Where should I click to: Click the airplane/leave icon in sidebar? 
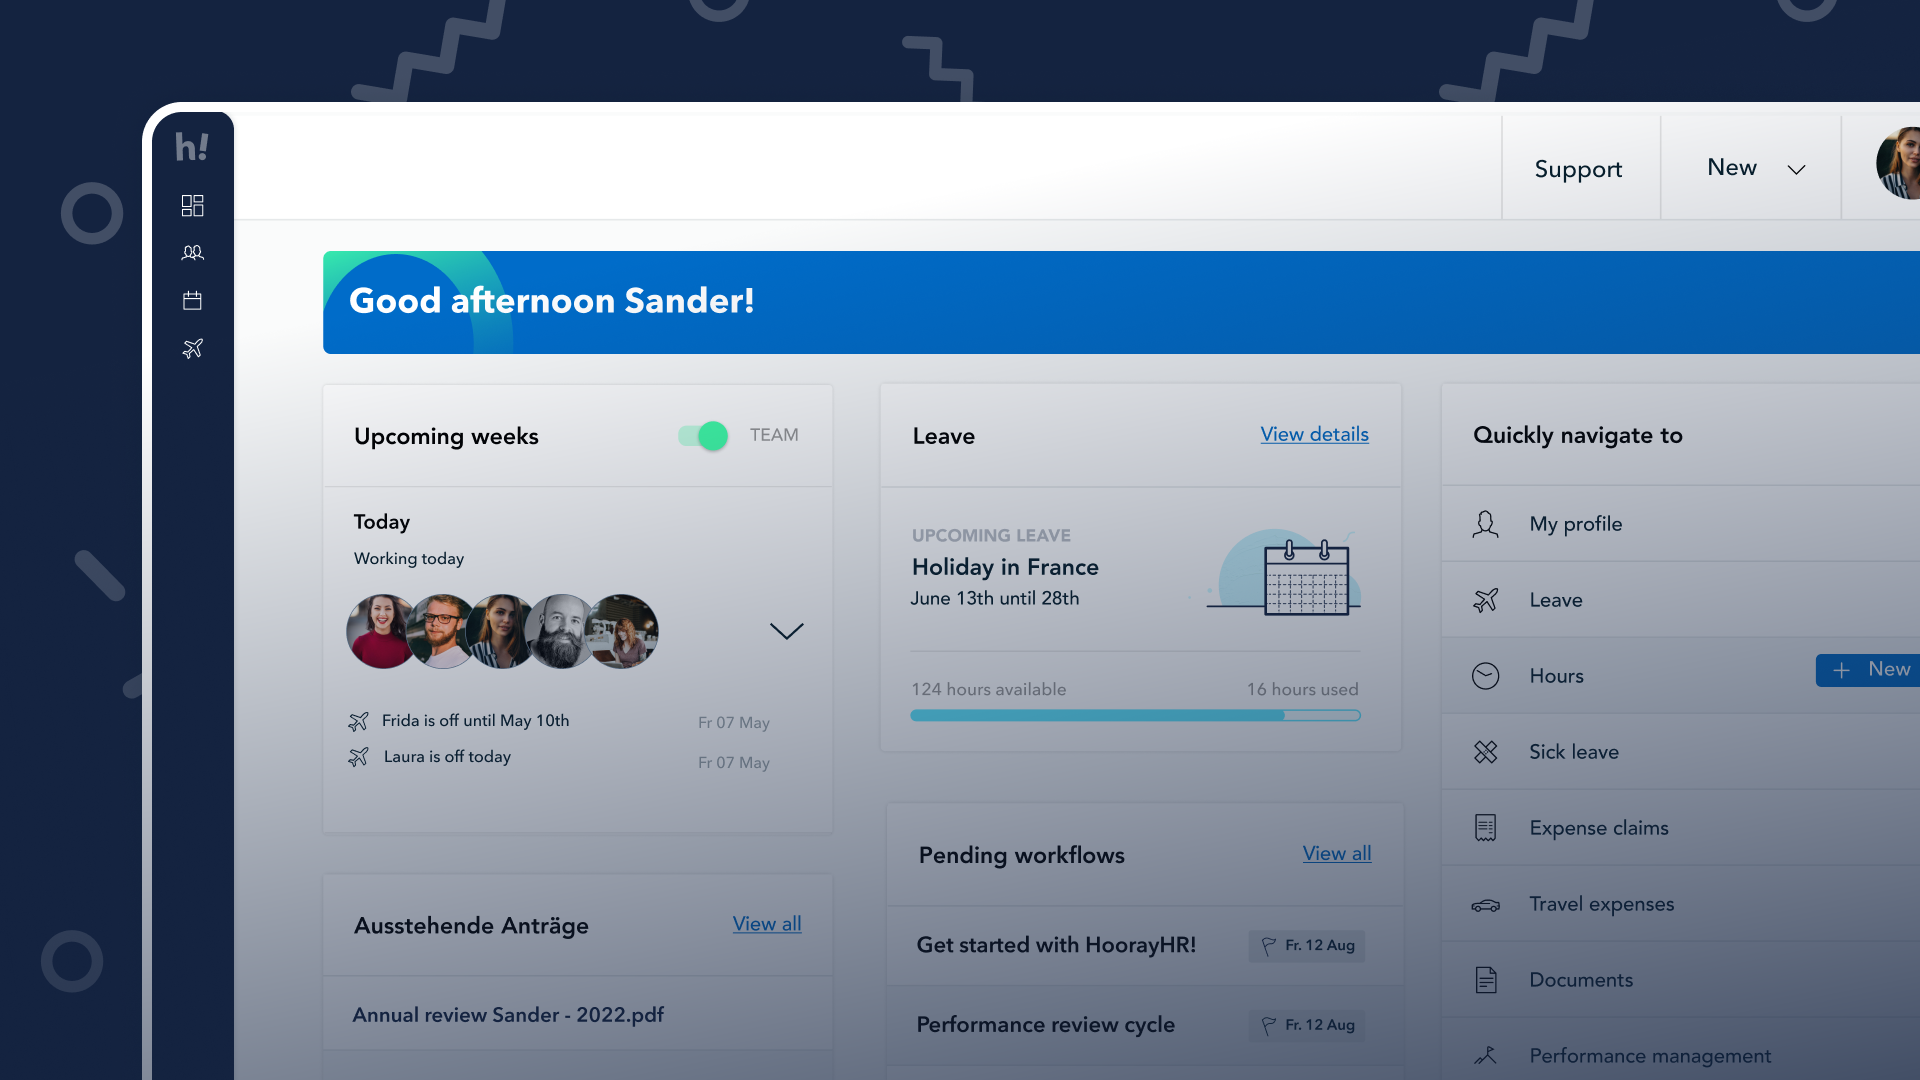[x=191, y=348]
